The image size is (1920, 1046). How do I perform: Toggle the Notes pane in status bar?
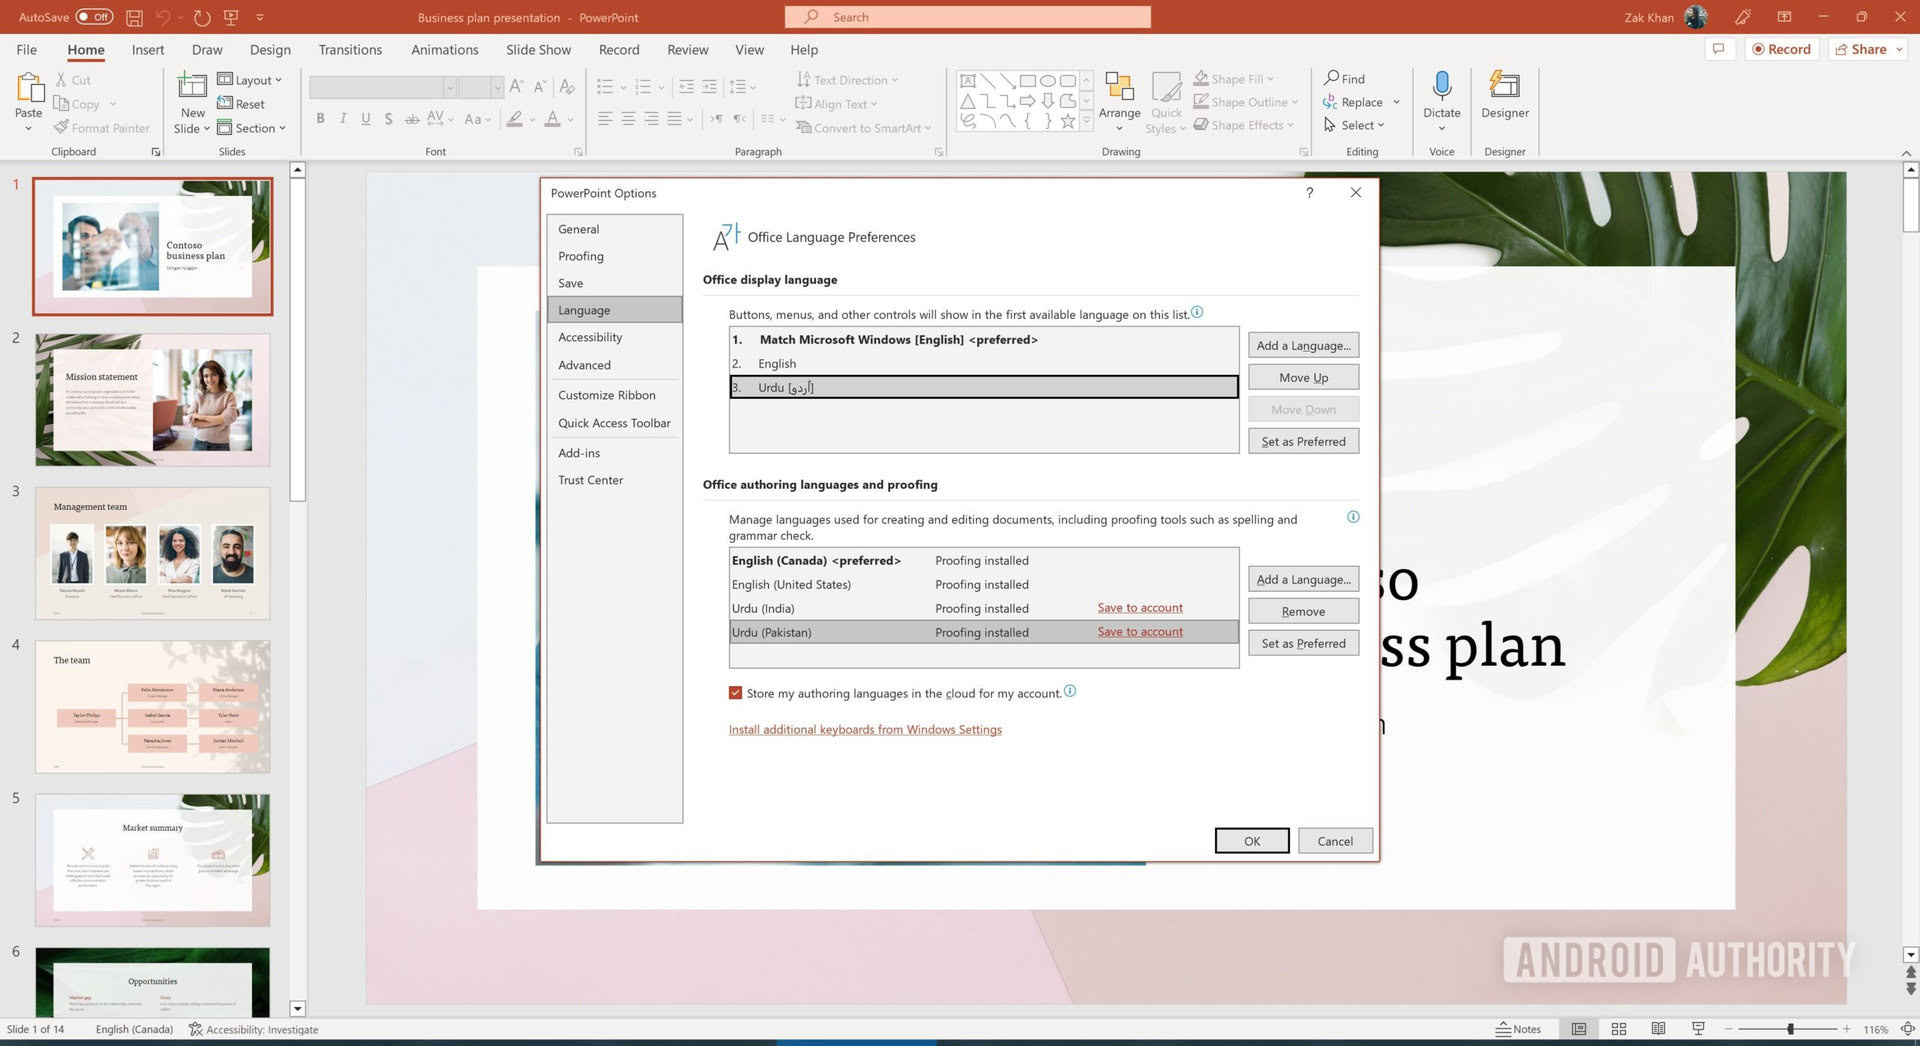coord(1518,1029)
